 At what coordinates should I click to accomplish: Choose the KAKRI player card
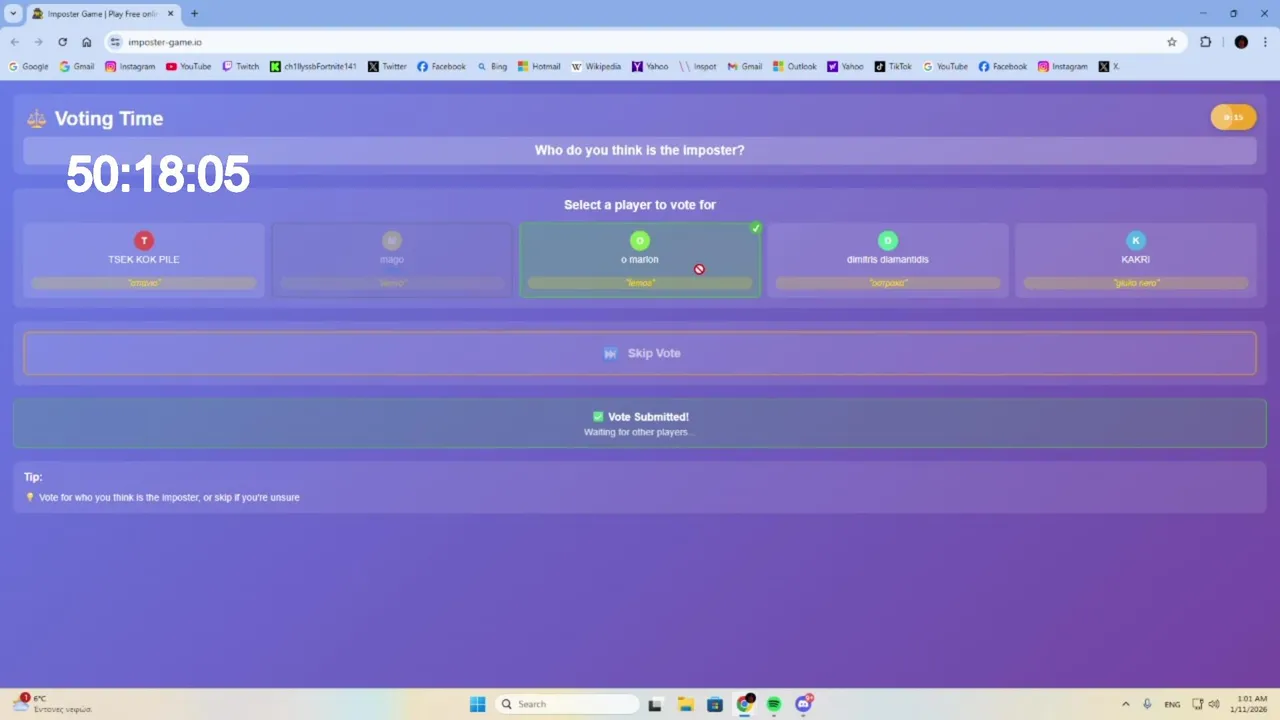tap(1136, 260)
